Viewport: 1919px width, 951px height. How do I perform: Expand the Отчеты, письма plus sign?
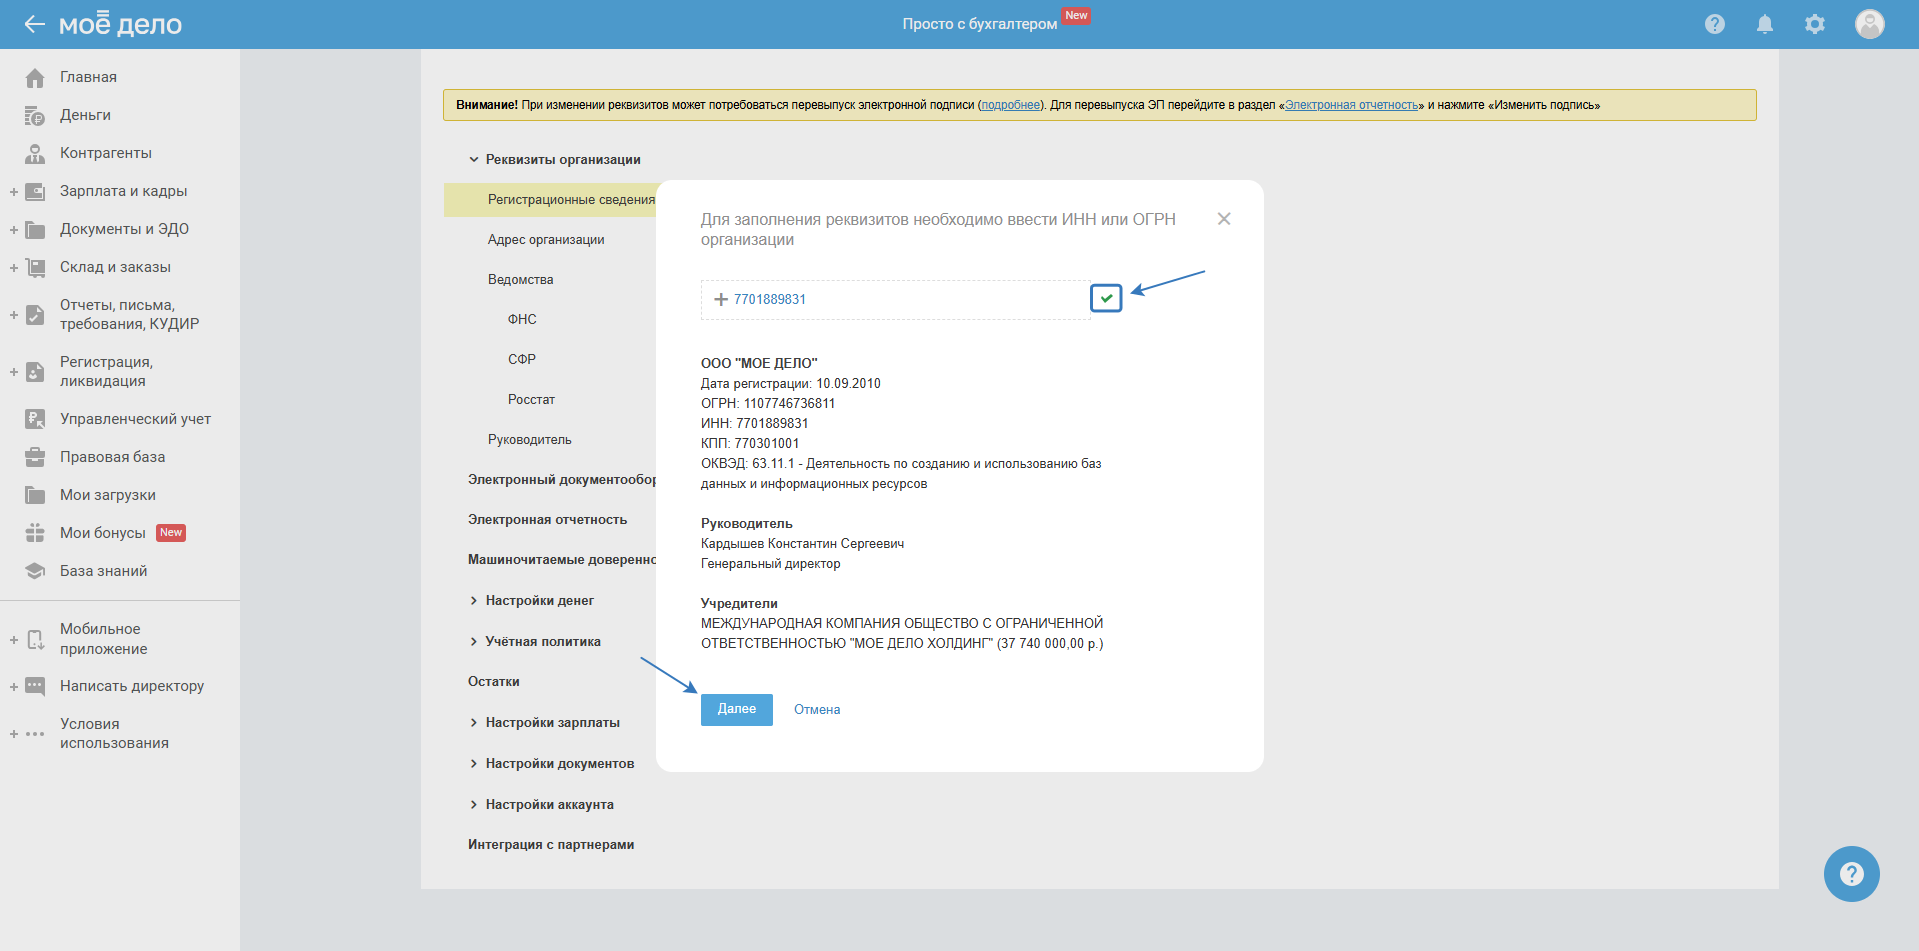tap(14, 315)
